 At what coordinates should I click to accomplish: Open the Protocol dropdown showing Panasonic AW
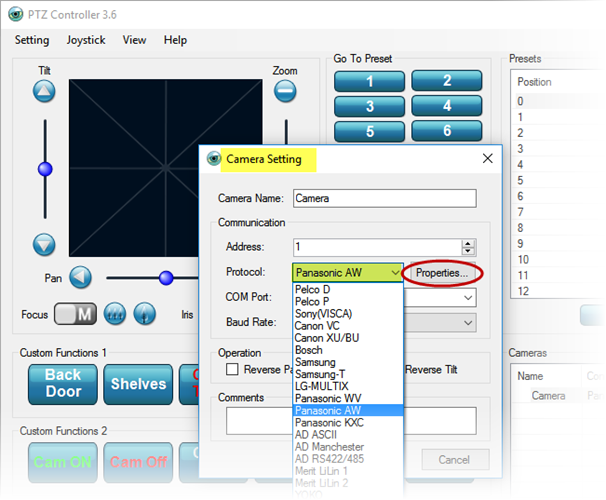click(347, 272)
